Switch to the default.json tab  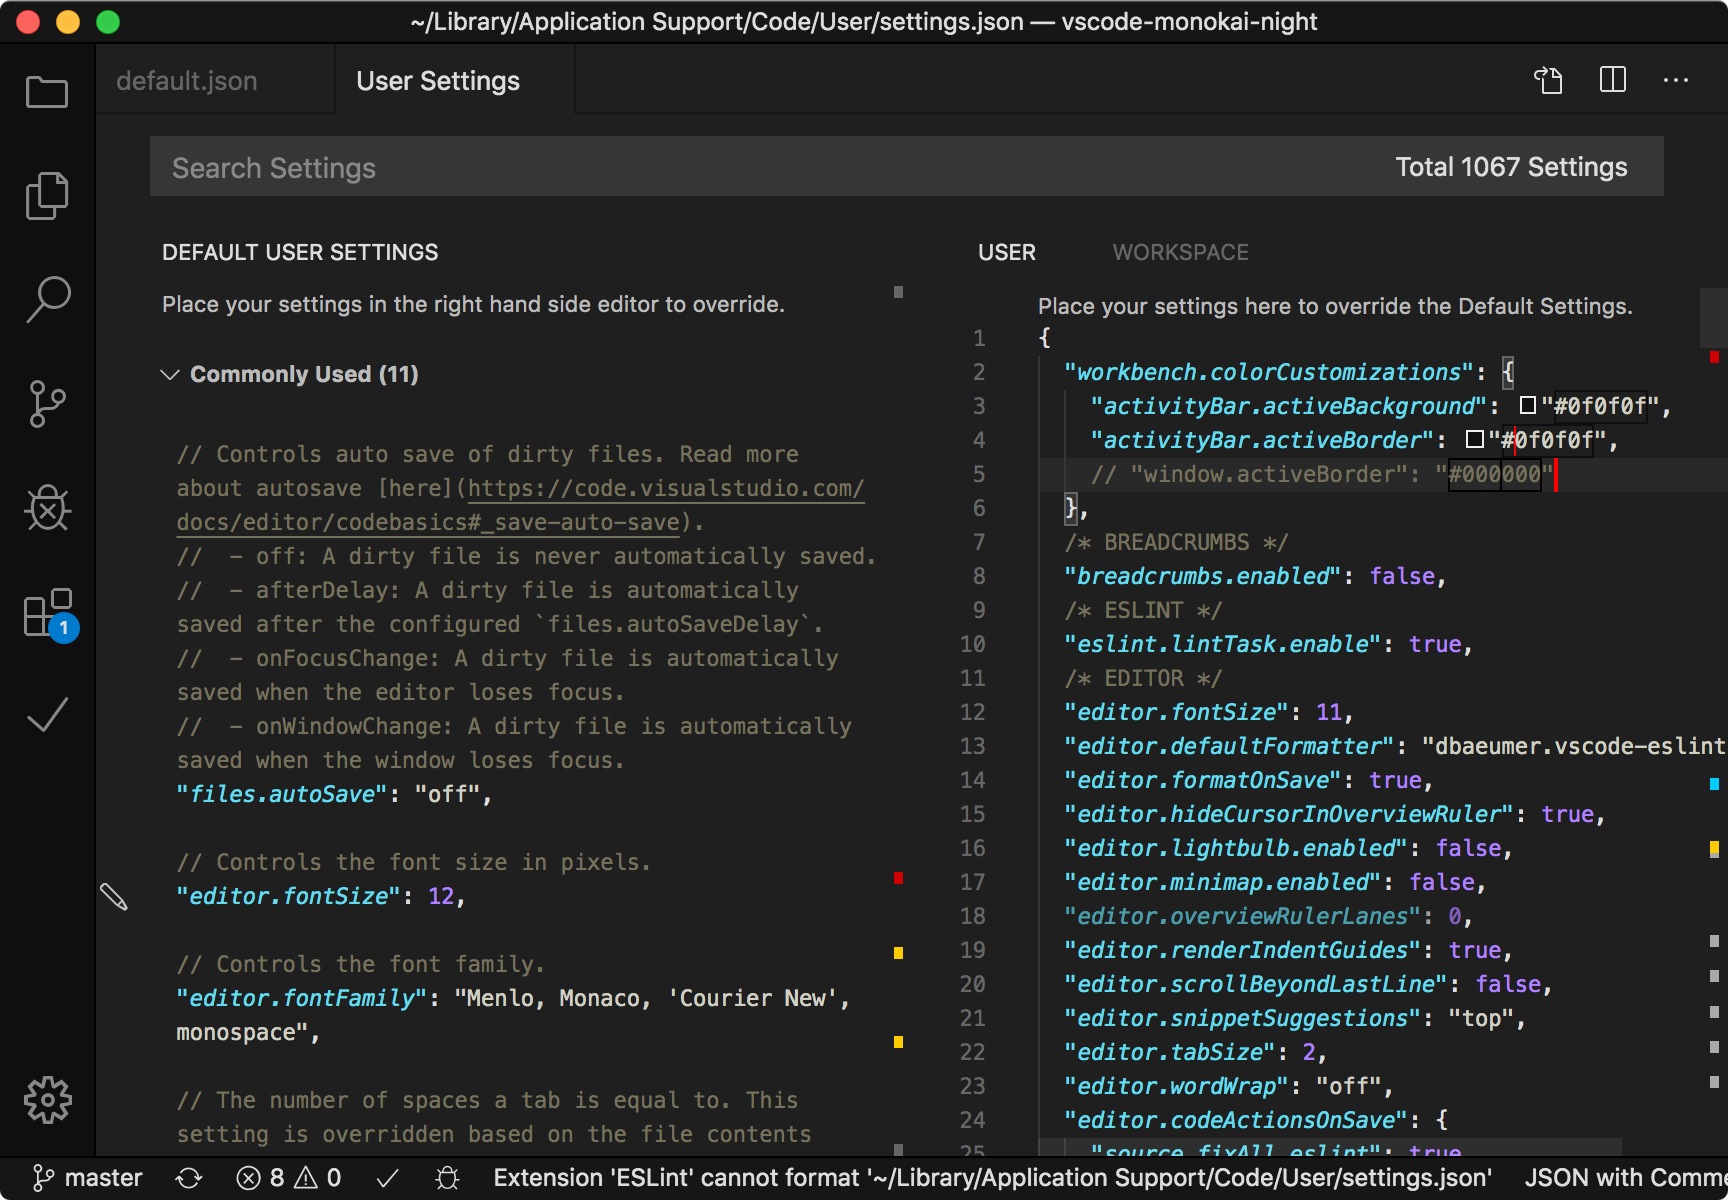(x=186, y=80)
